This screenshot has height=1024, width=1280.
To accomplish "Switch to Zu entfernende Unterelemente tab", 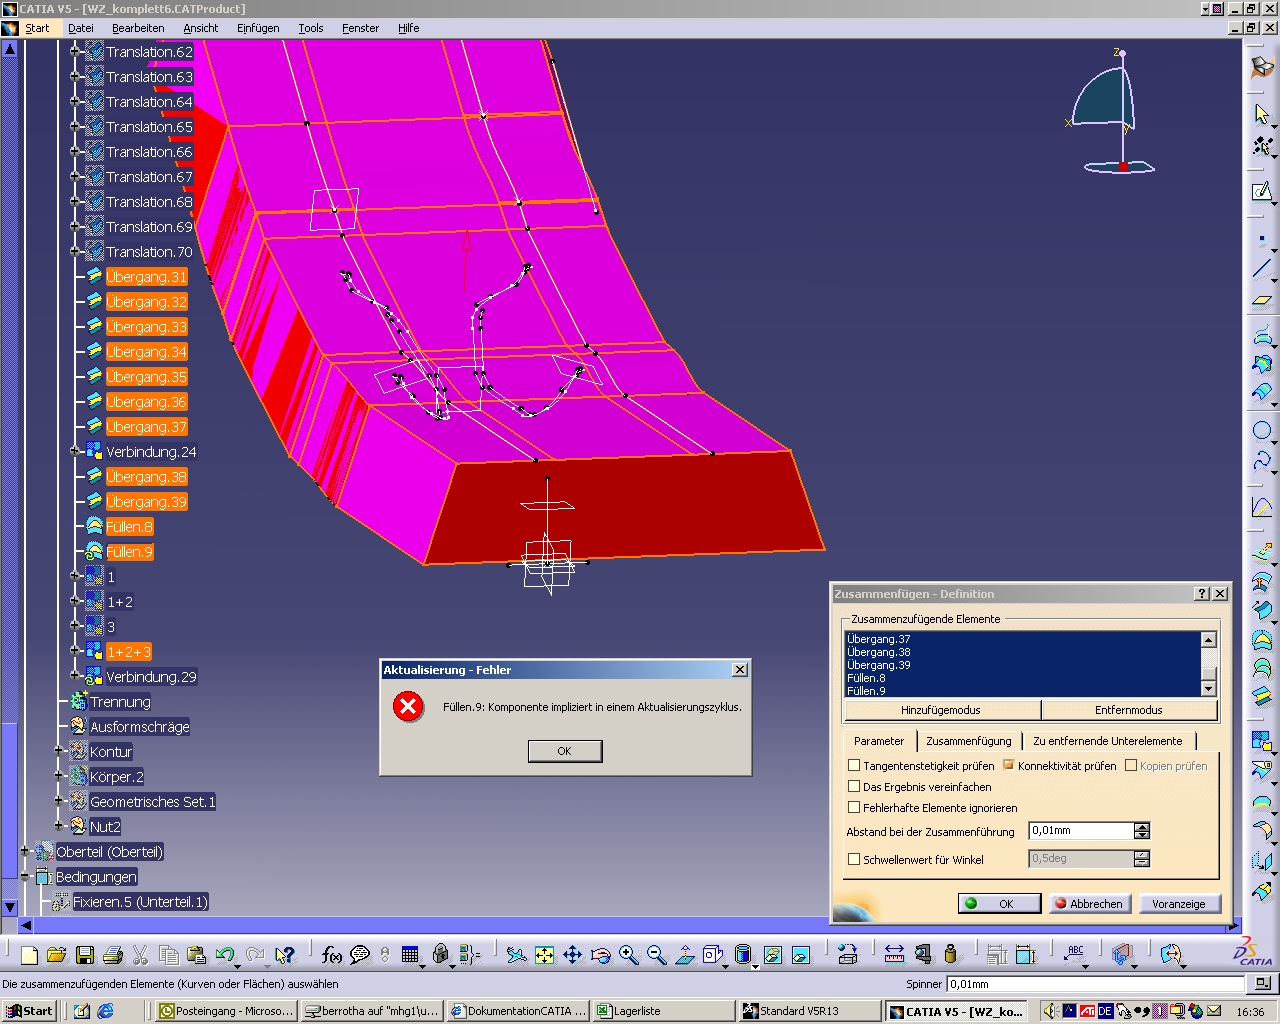I will coord(1107,741).
